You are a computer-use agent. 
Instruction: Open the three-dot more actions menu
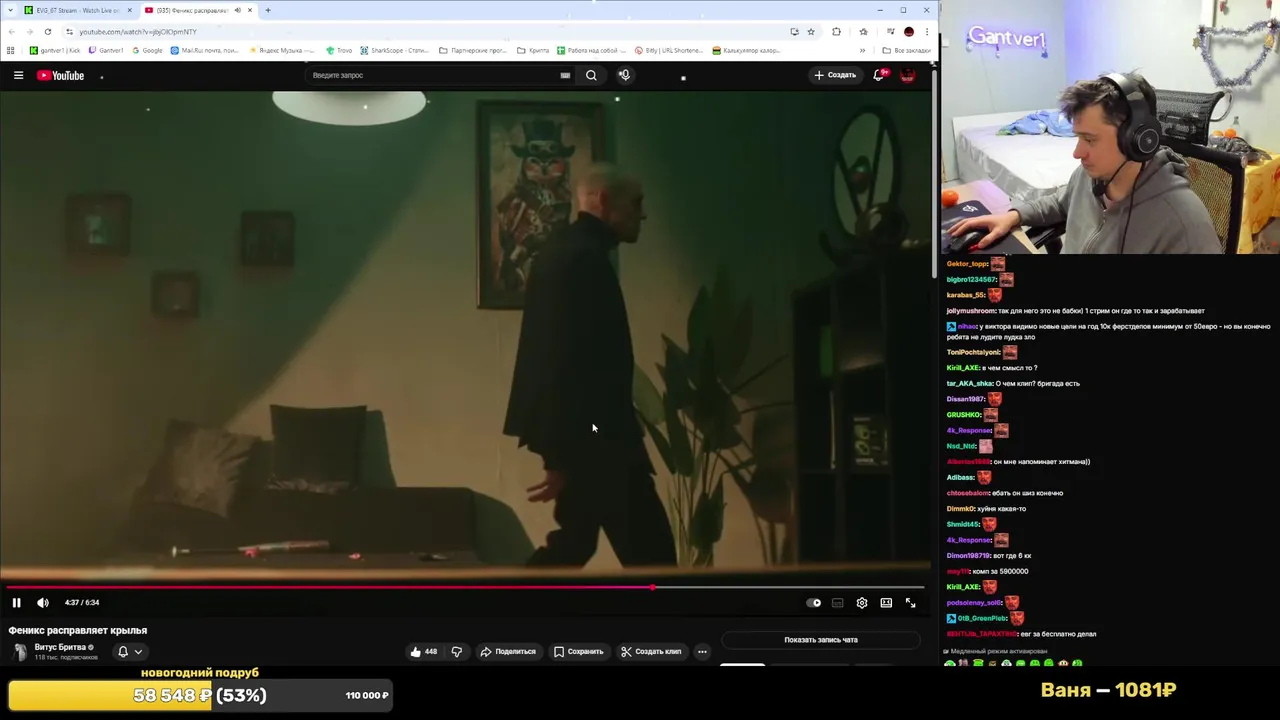coord(702,652)
